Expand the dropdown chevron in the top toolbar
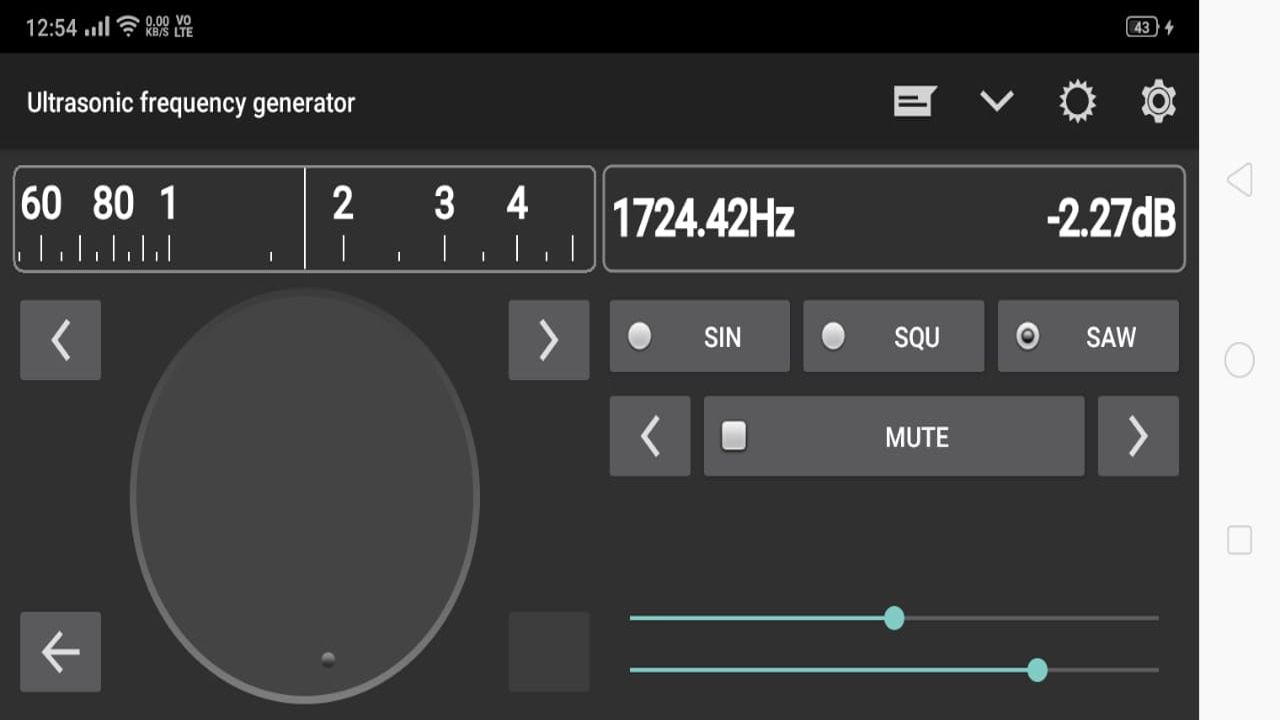 [x=996, y=101]
